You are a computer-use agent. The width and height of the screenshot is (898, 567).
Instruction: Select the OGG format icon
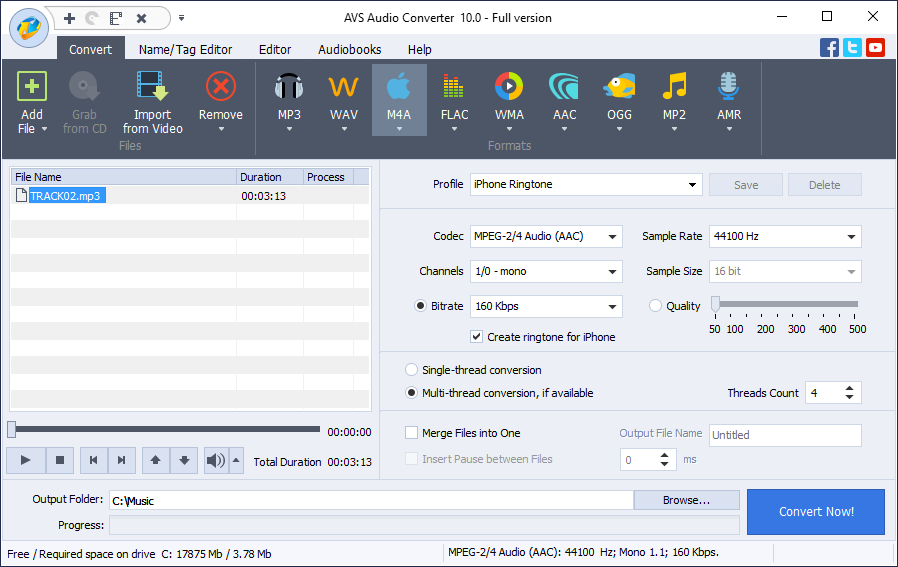(x=619, y=86)
